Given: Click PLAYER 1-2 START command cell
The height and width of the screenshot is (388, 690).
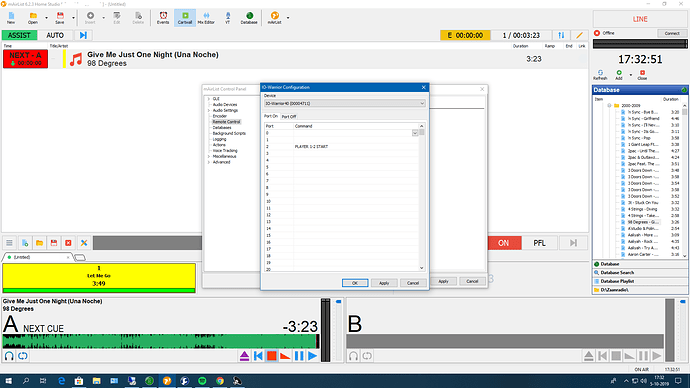Looking at the screenshot, I should point(356,146).
